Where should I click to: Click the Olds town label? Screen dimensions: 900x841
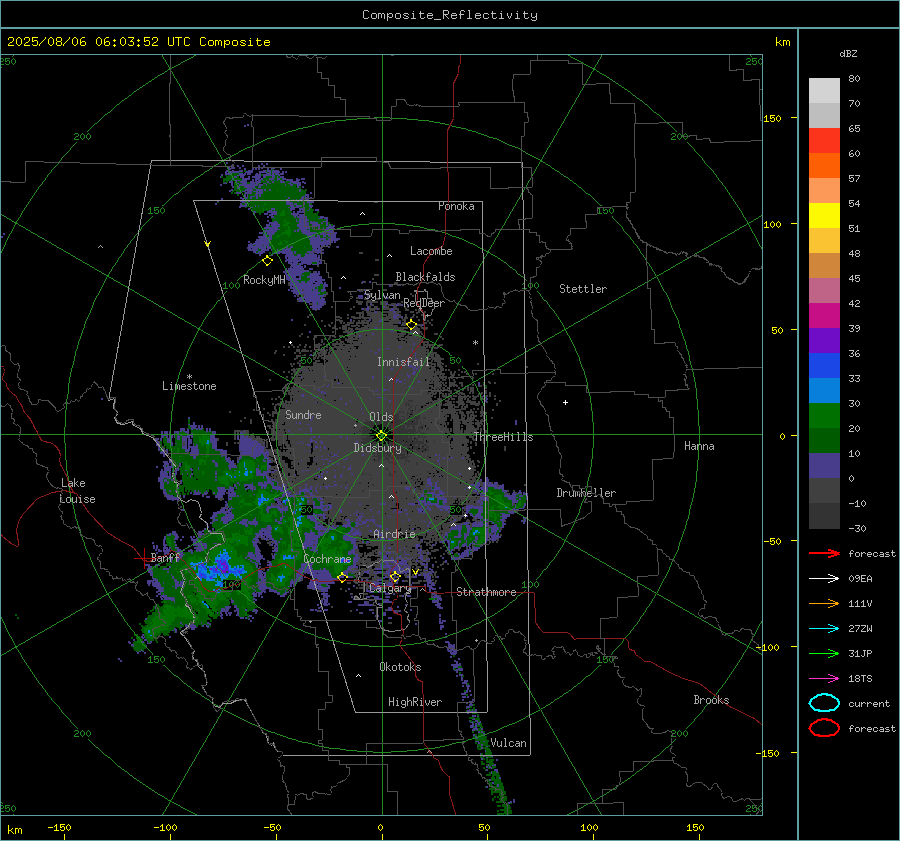click(x=381, y=417)
